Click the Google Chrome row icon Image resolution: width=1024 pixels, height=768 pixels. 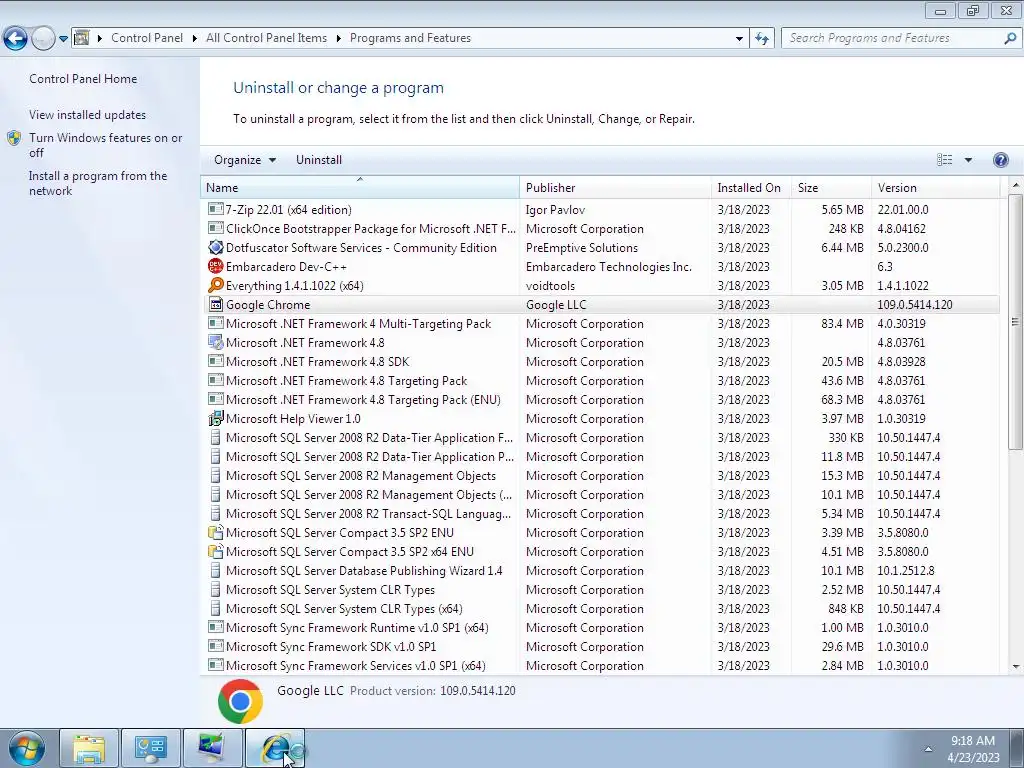(216, 304)
